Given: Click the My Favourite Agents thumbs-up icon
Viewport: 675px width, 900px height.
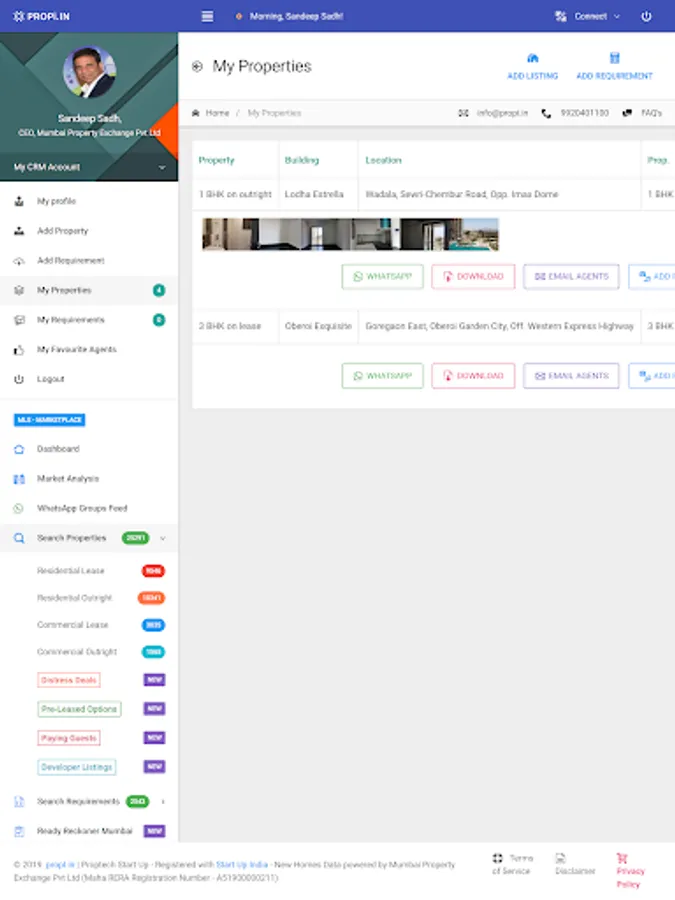Looking at the screenshot, I should point(19,350).
